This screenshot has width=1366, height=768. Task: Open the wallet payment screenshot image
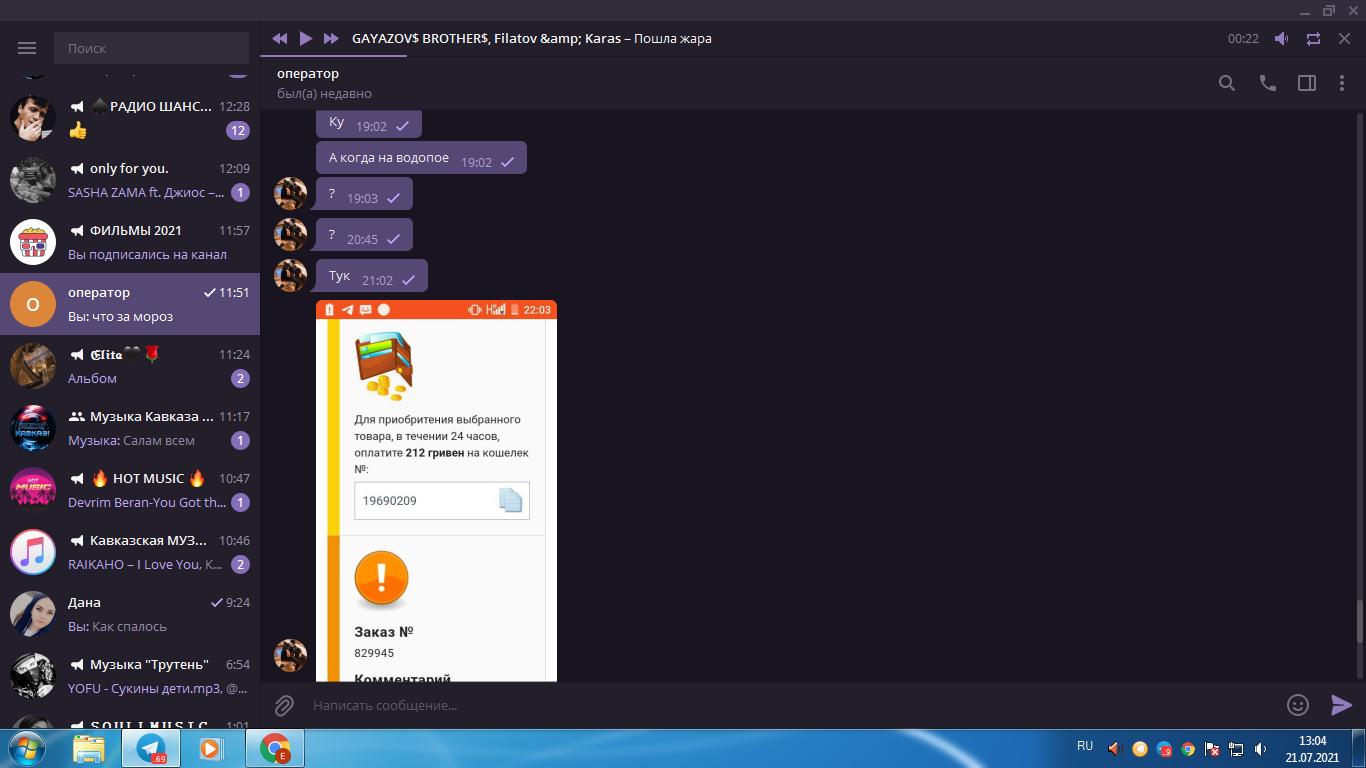pyautogui.click(x=436, y=491)
